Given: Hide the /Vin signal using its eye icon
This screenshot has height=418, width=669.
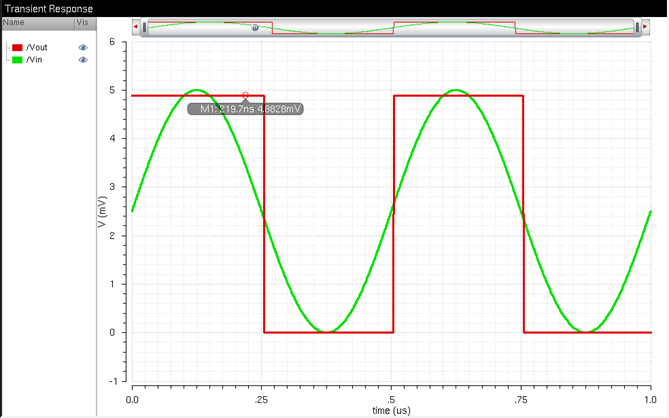Looking at the screenshot, I should [x=83, y=60].
